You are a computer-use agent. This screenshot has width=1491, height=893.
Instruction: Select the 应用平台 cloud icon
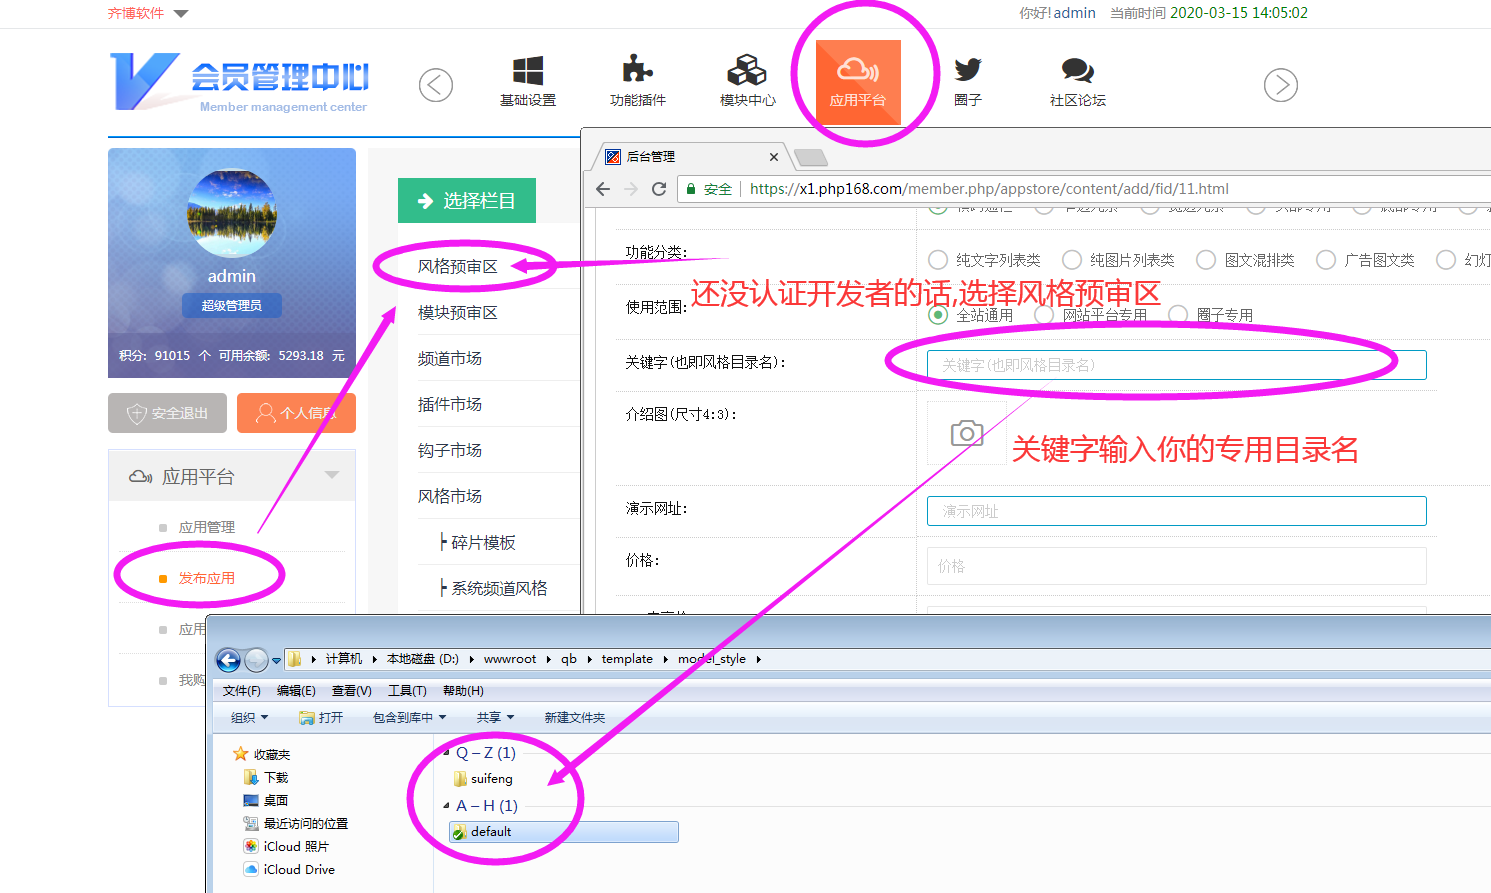(x=857, y=70)
